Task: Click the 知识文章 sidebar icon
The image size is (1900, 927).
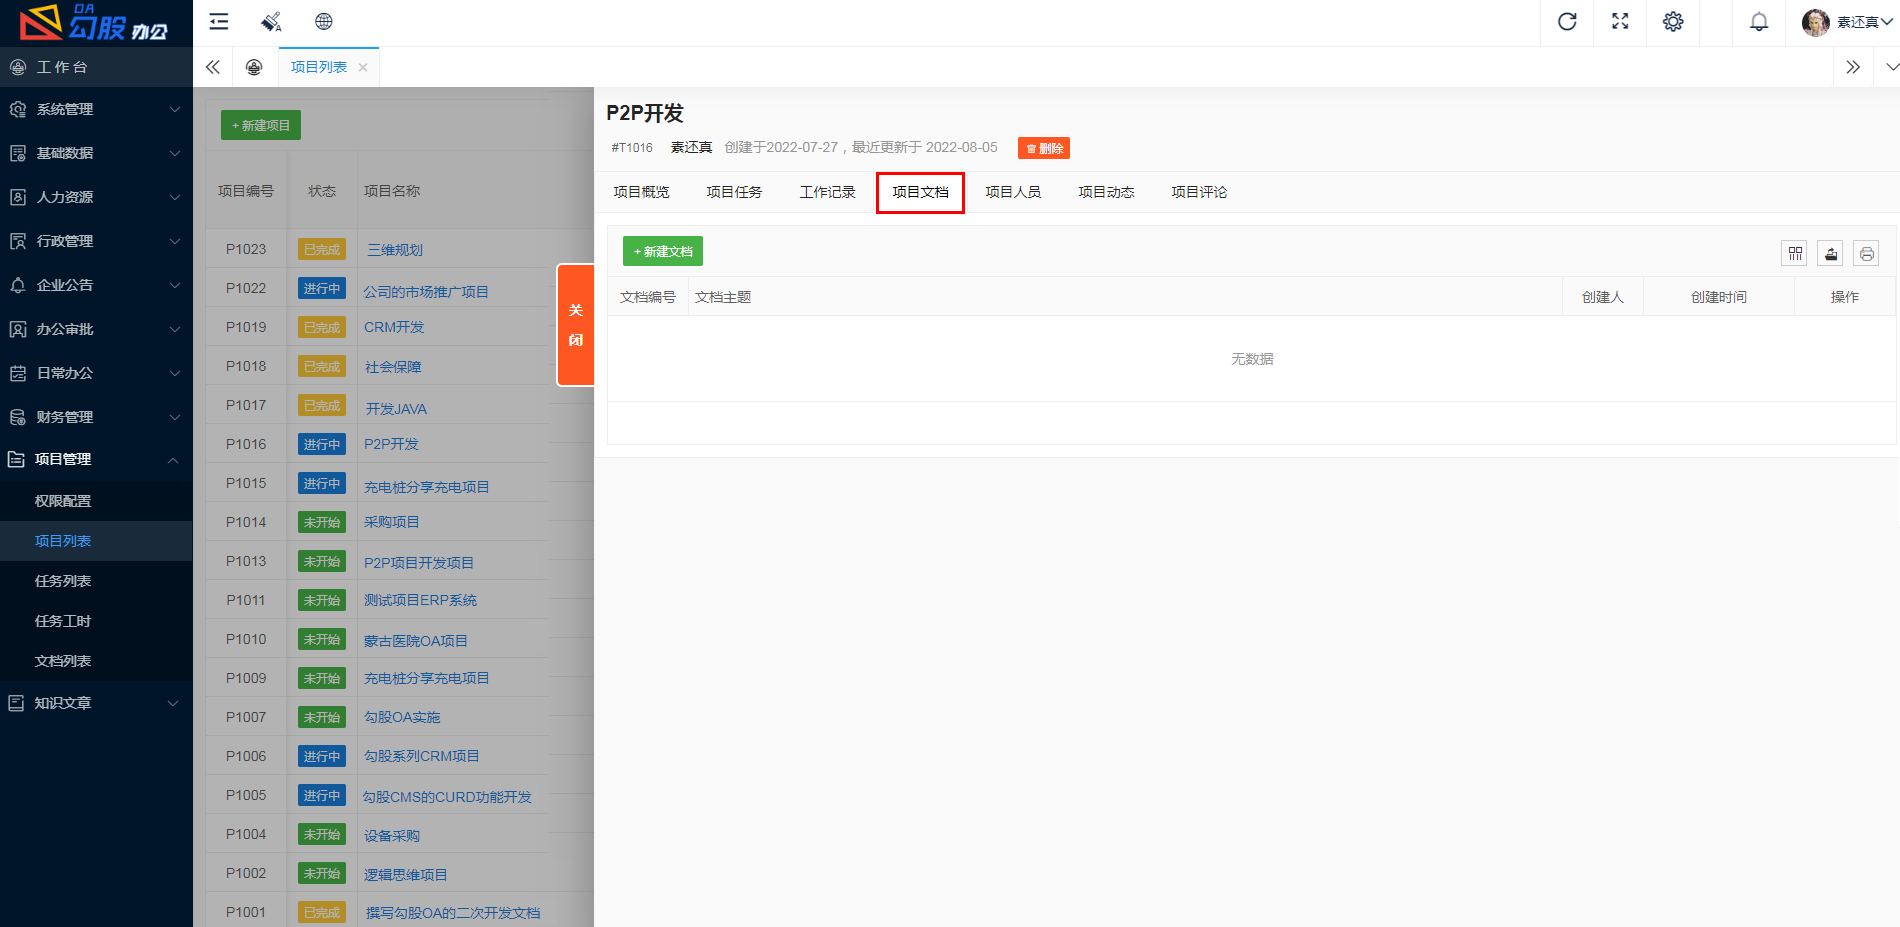Action: pyautogui.click(x=16, y=703)
